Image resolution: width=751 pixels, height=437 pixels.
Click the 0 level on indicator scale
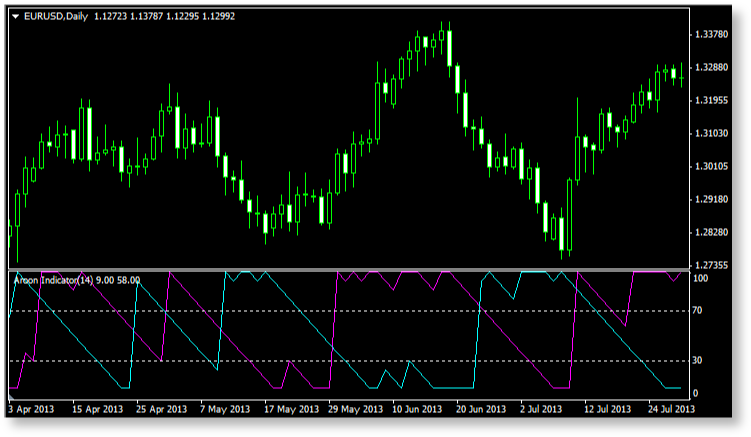pyautogui.click(x=696, y=393)
